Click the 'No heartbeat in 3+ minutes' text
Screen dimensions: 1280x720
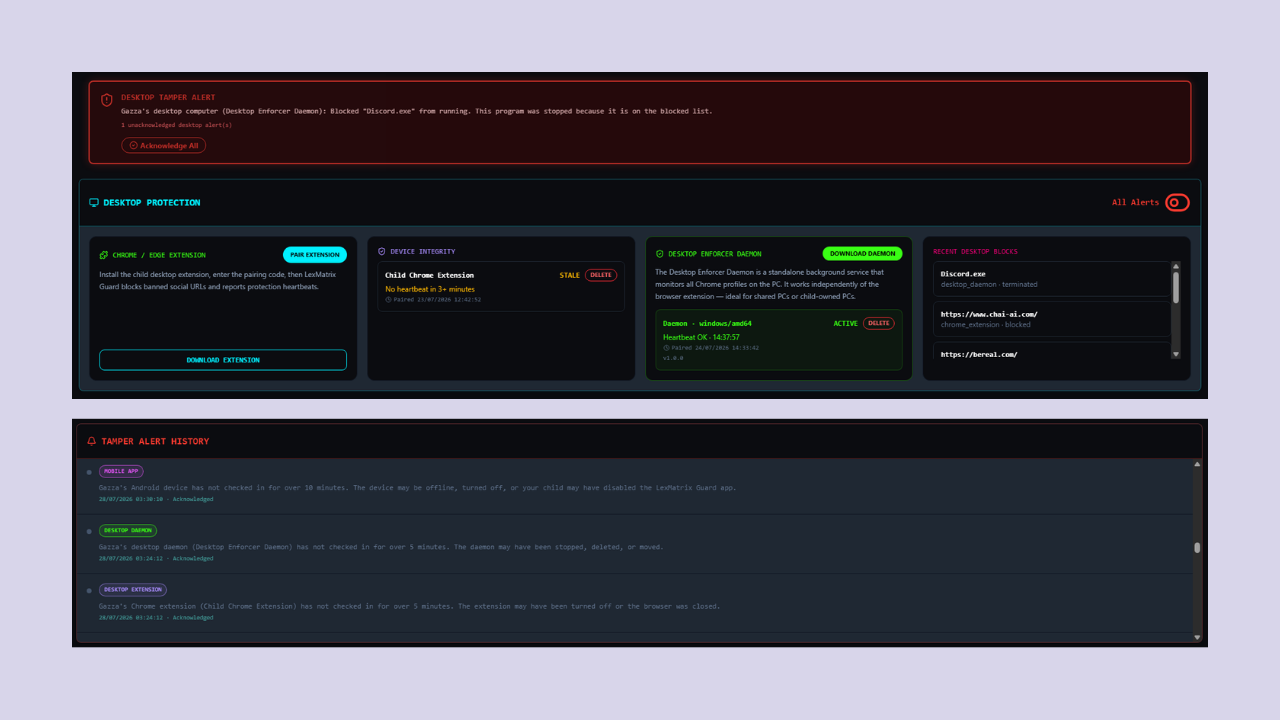coord(430,289)
